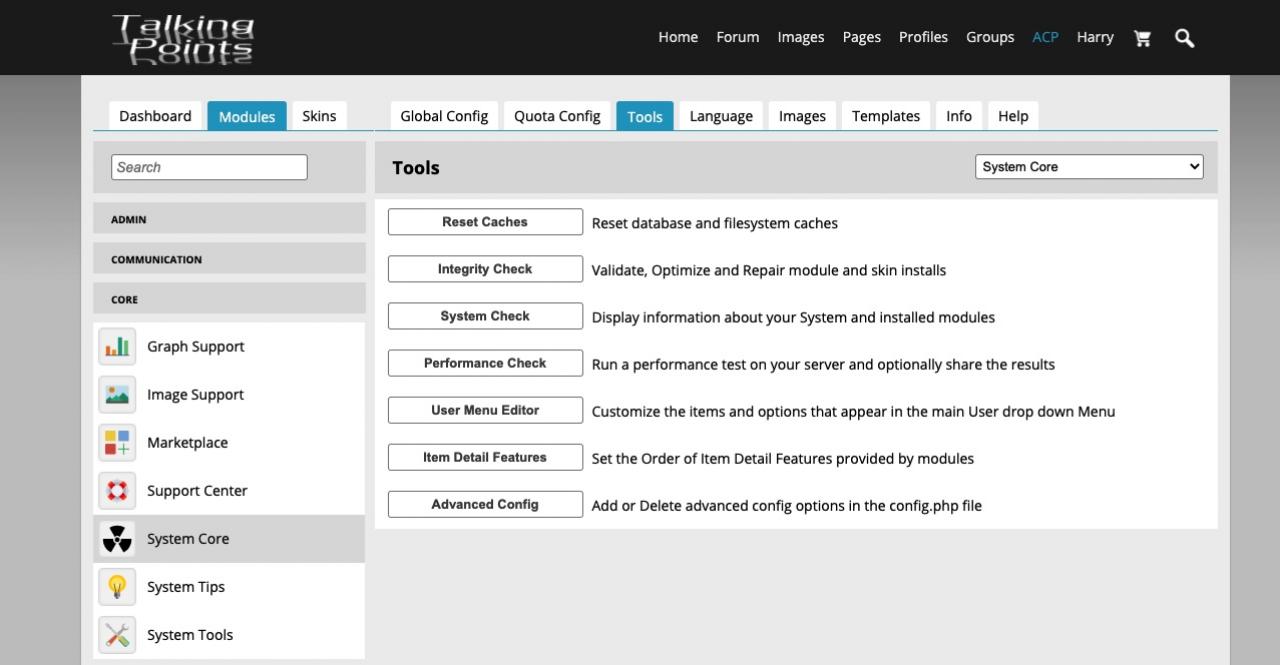Open the Language tab
The width and height of the screenshot is (1280, 665).
tap(721, 116)
